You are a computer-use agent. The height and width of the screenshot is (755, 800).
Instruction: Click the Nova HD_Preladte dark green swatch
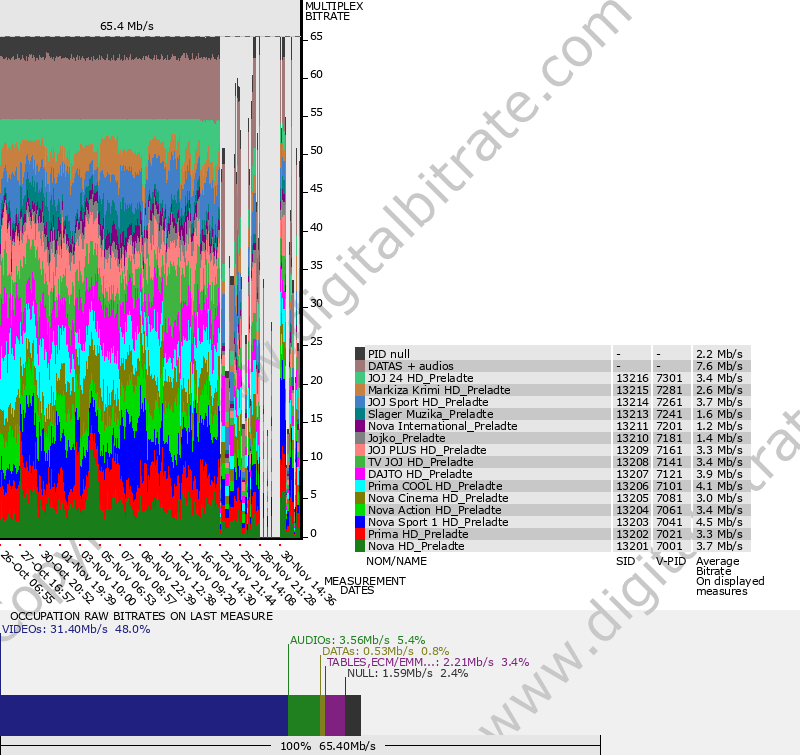360,546
